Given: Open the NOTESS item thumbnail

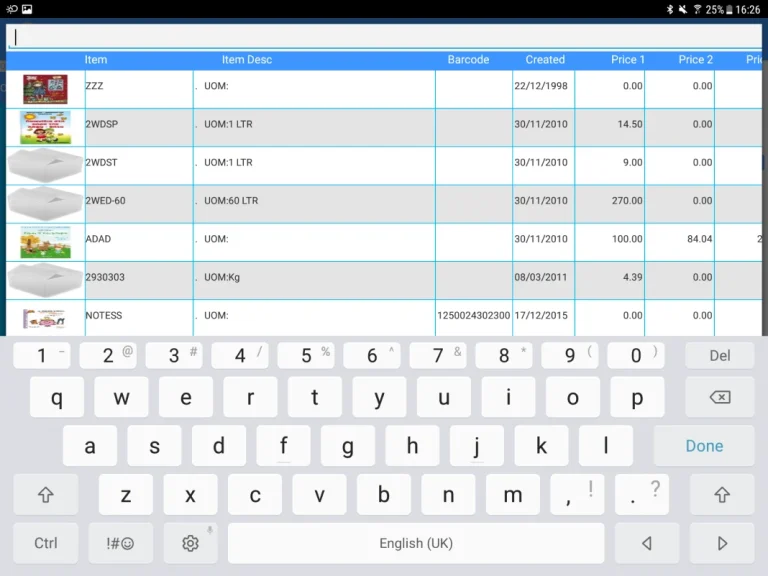Looking at the screenshot, I should coord(44,318).
